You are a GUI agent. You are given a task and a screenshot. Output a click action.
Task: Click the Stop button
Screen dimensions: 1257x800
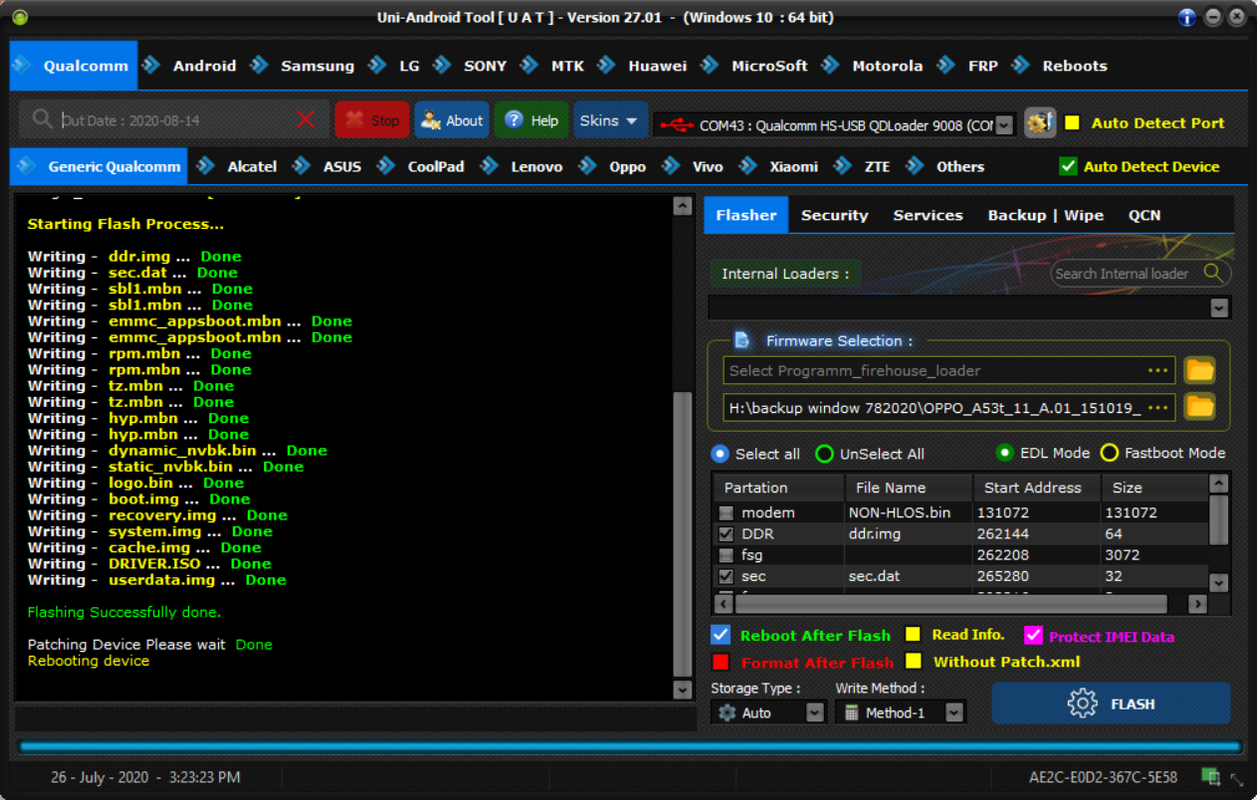click(372, 121)
